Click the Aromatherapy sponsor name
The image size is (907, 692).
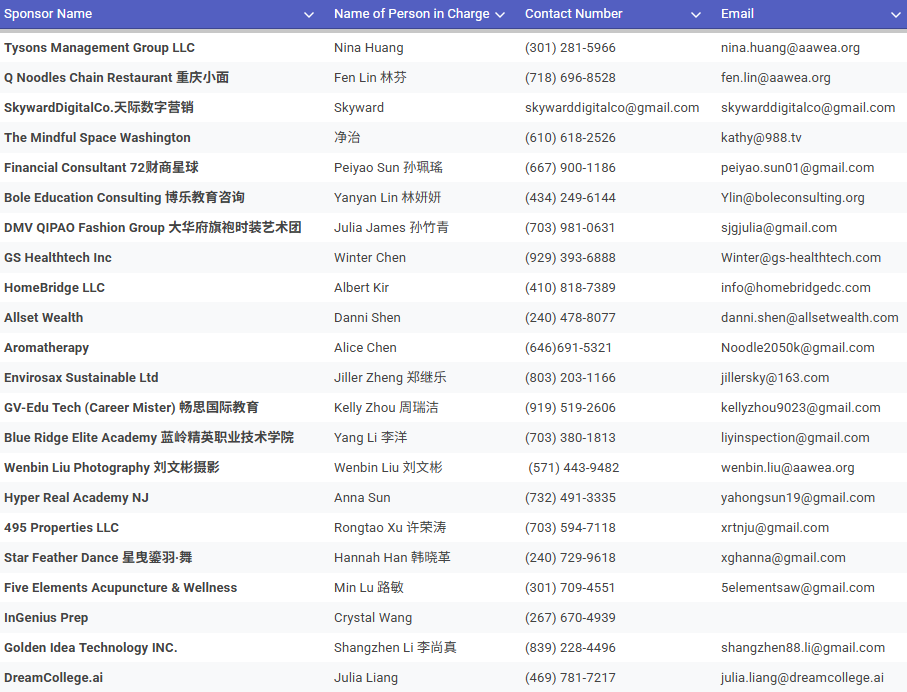click(x=46, y=348)
